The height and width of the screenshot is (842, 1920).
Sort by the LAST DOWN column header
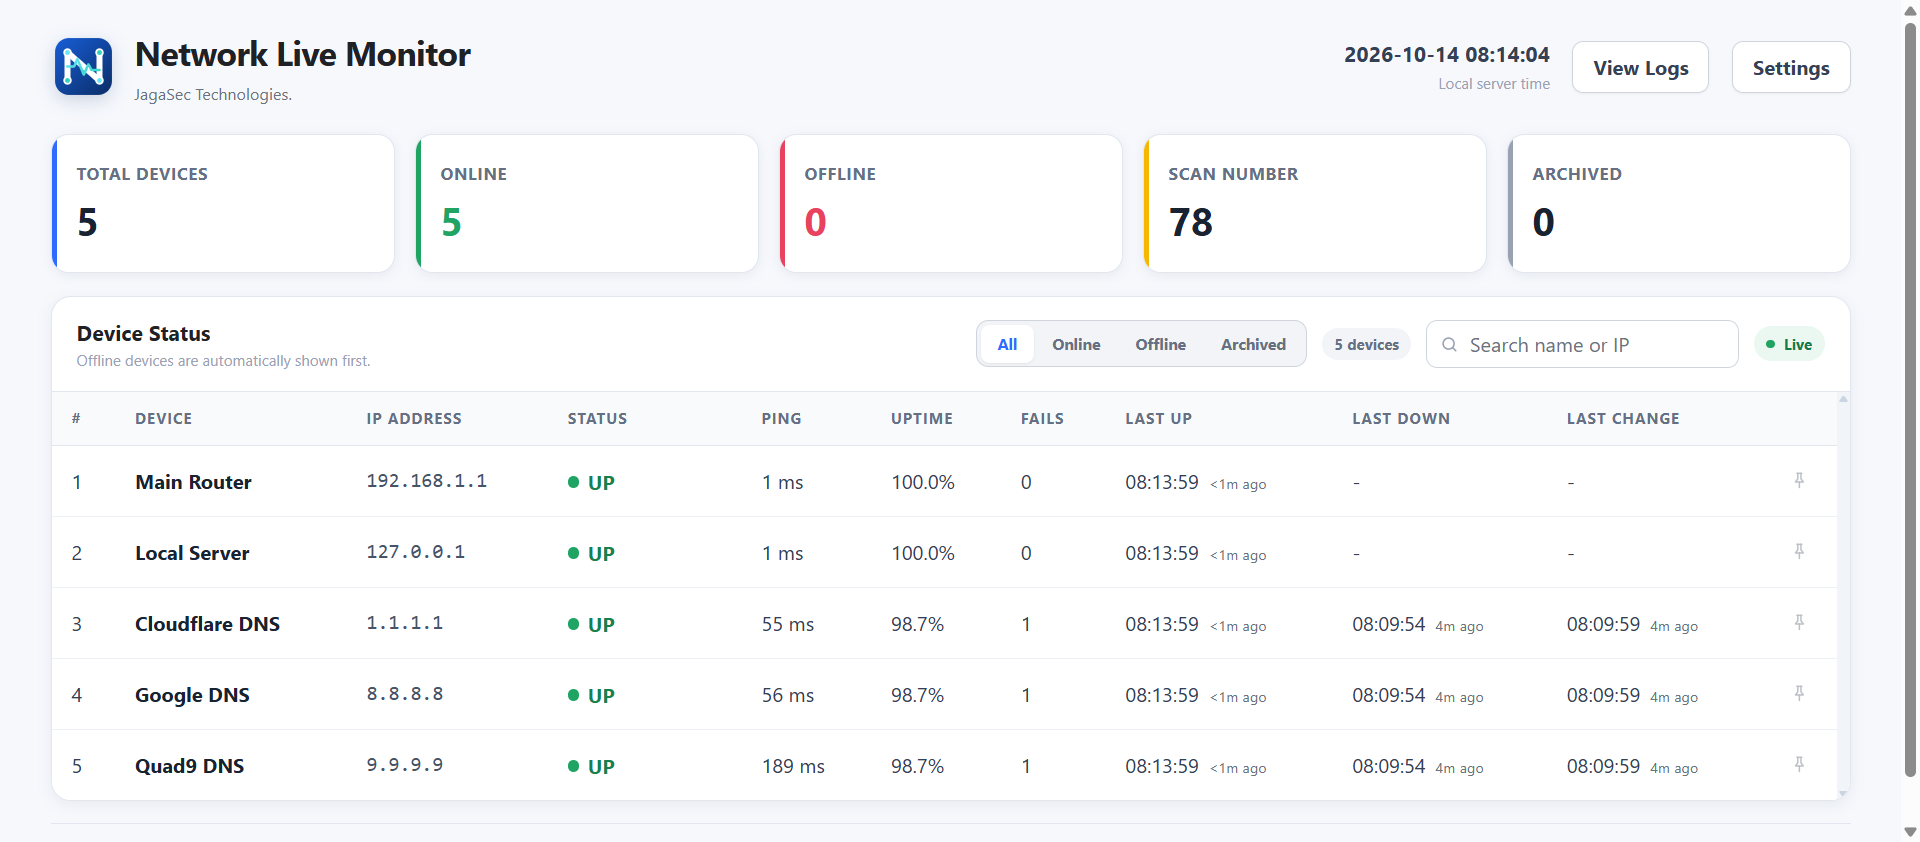(x=1401, y=419)
